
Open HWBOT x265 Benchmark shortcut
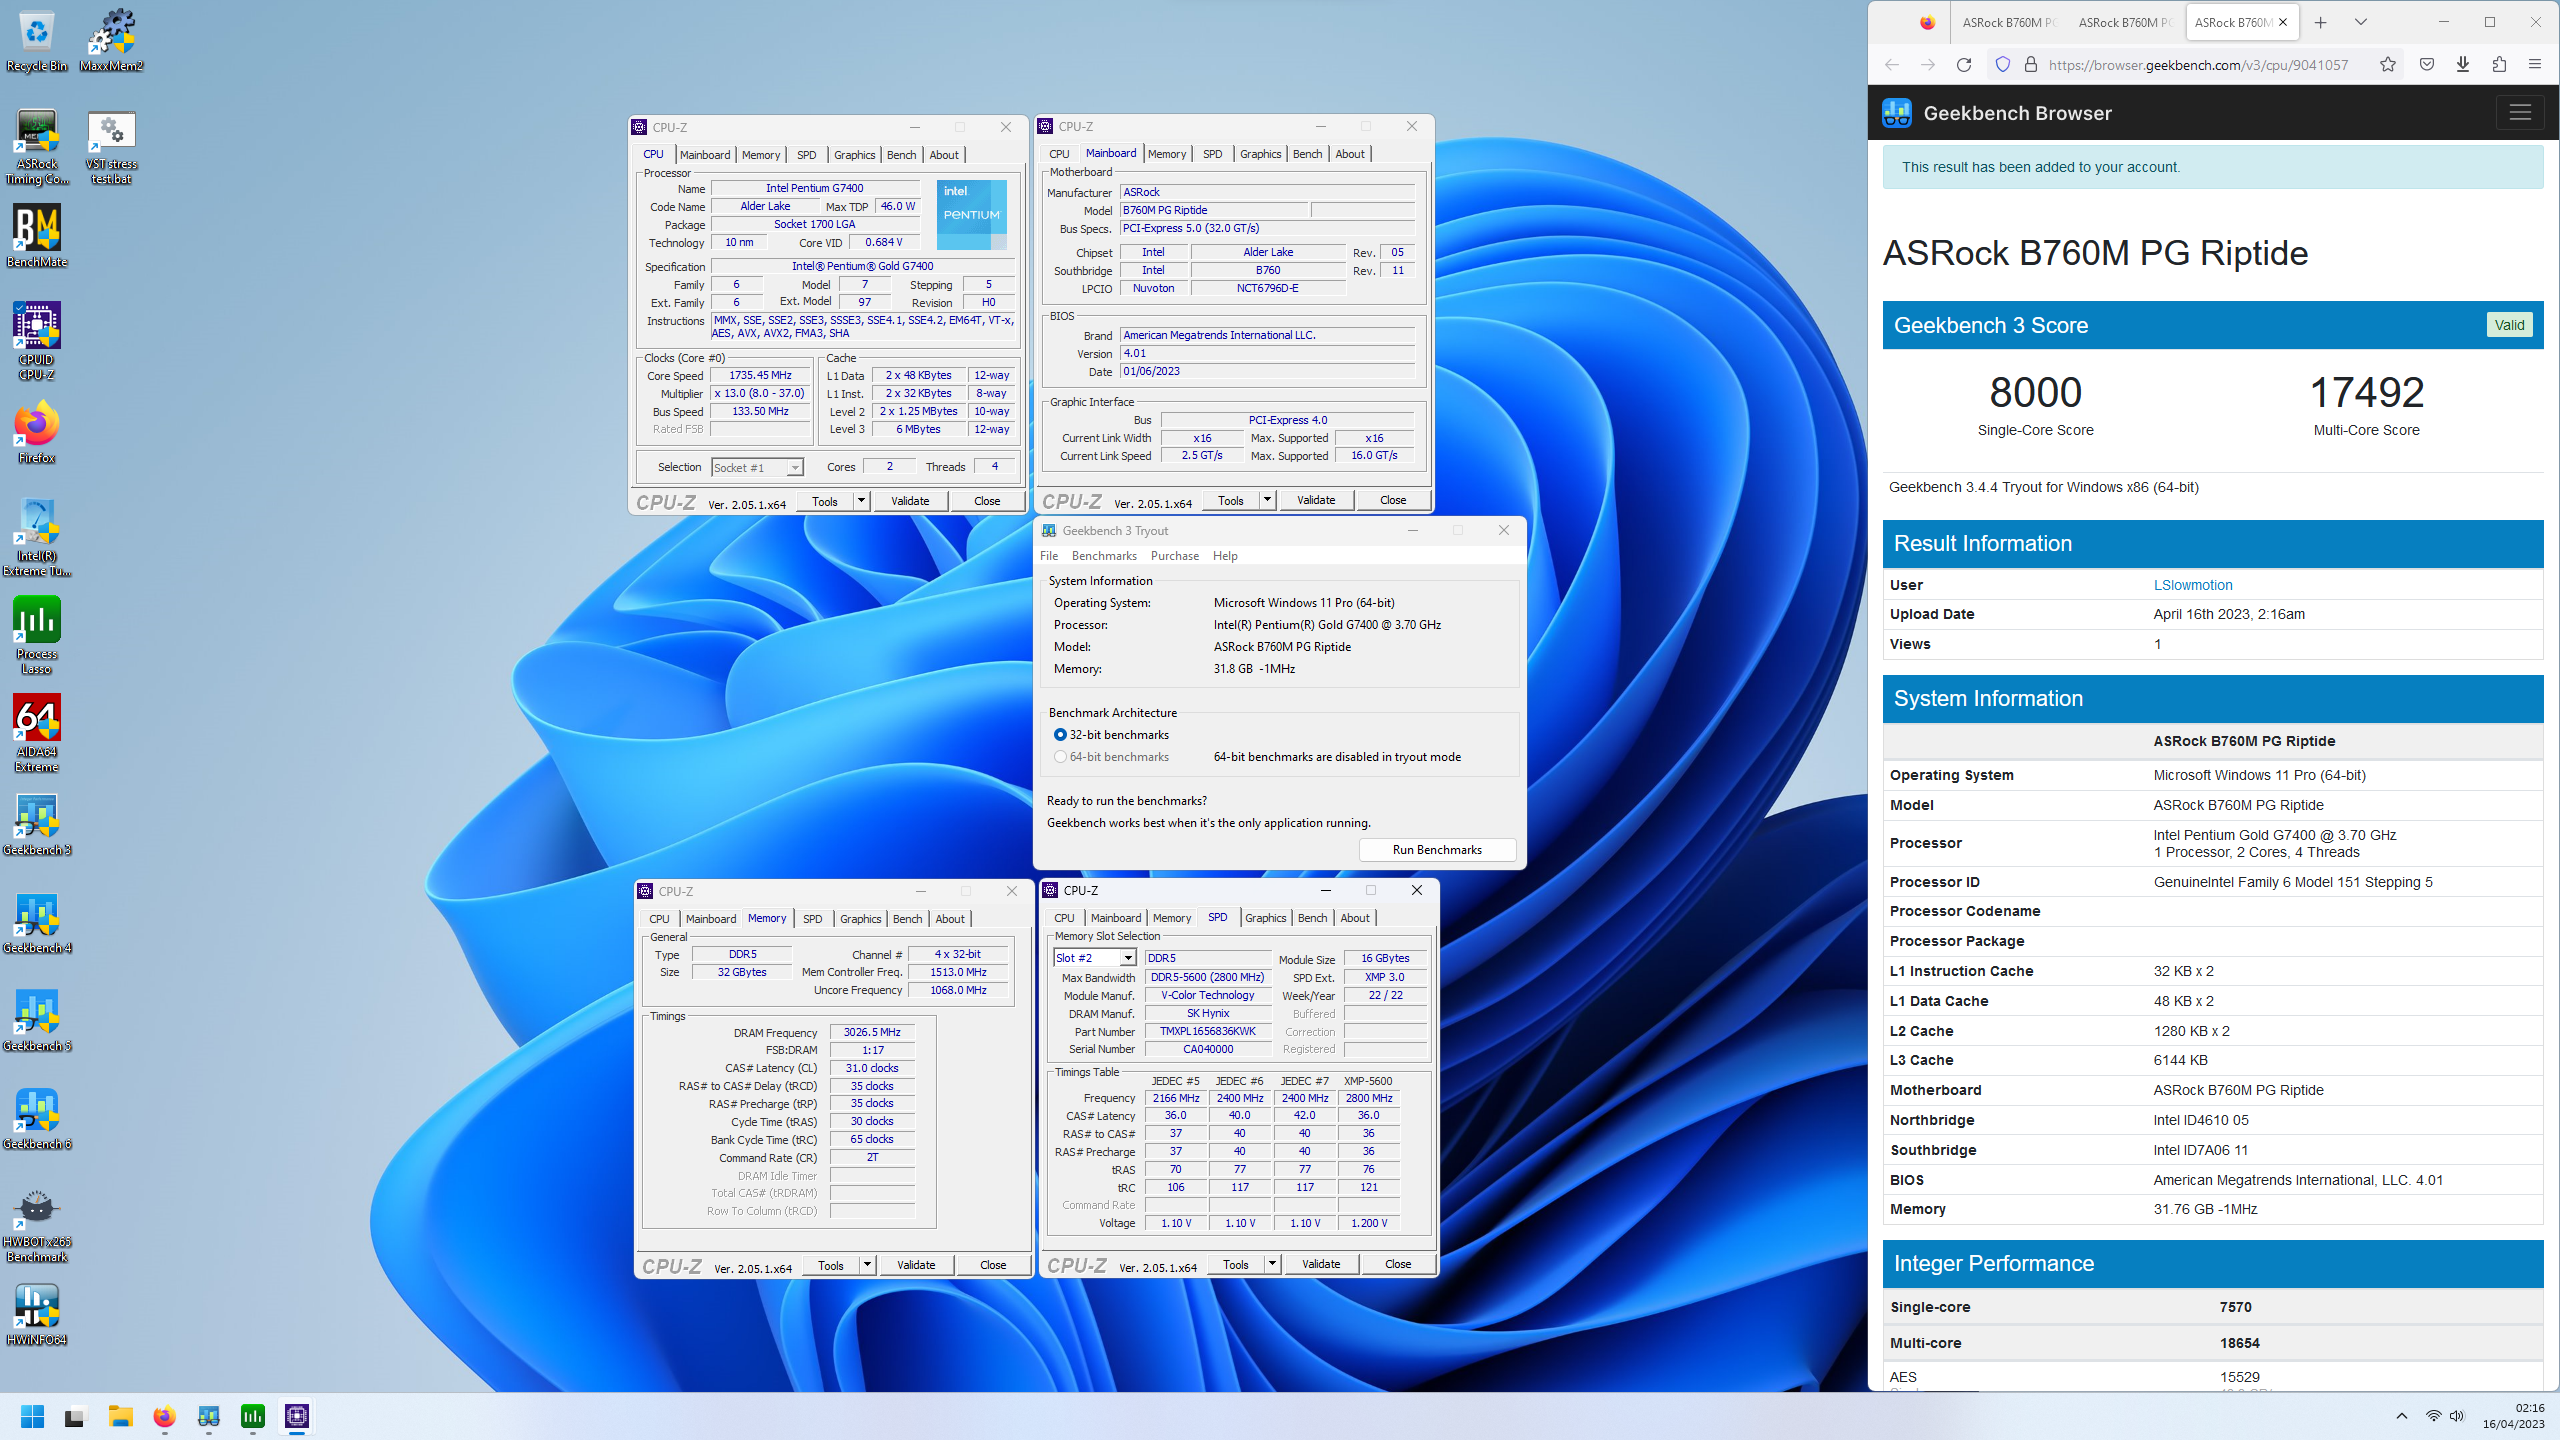point(37,1224)
